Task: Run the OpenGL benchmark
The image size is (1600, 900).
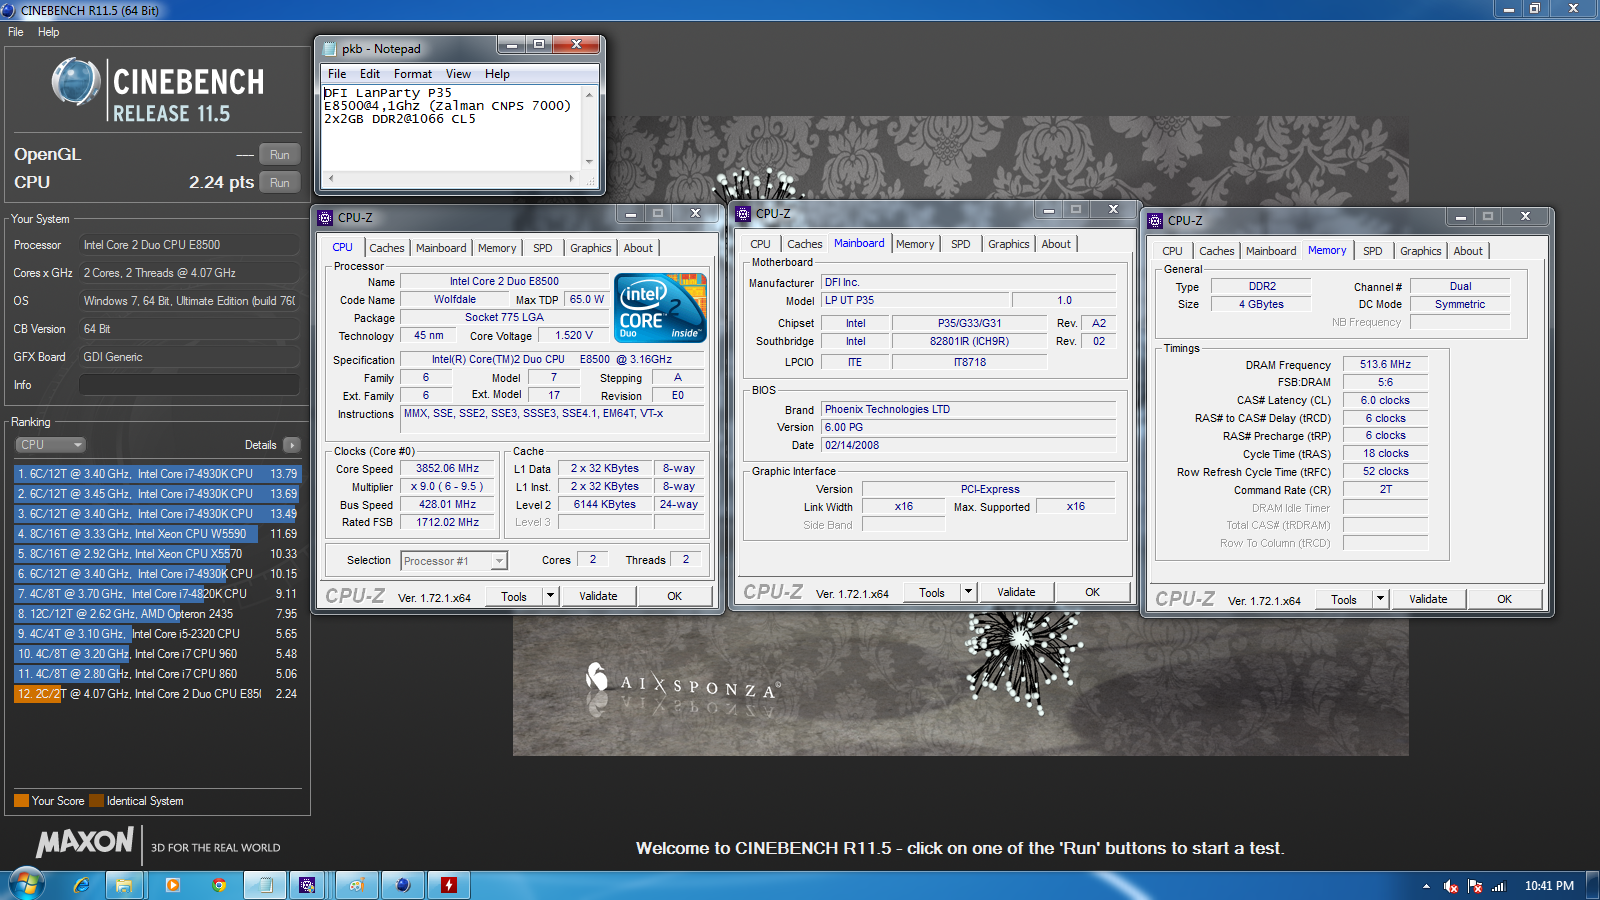Action: pos(280,155)
